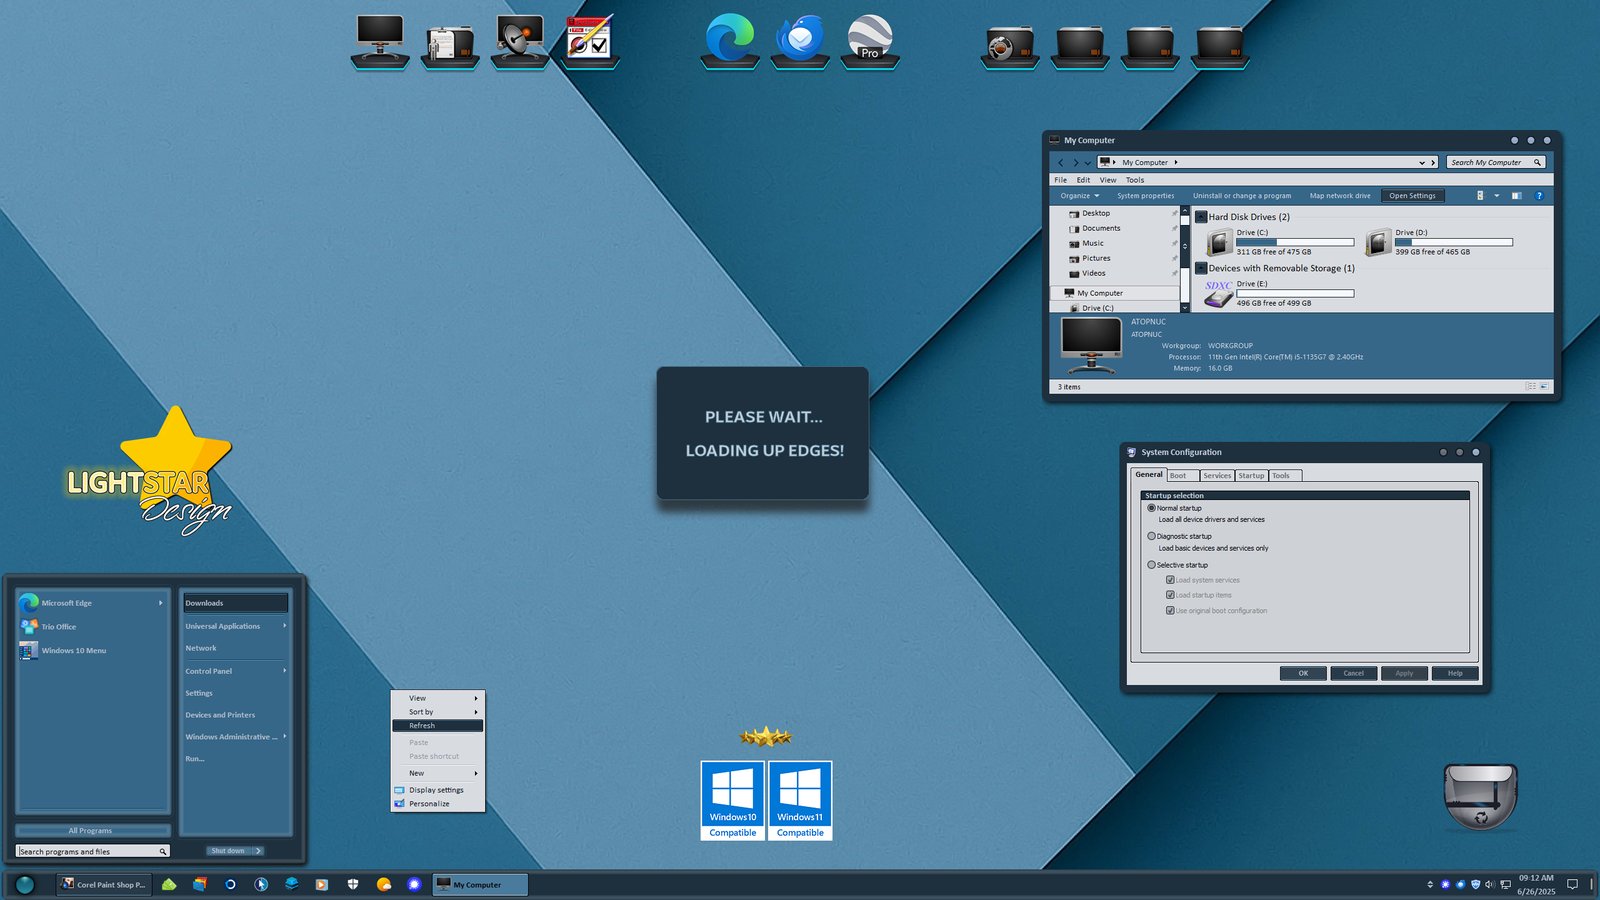Launch the Thunderbird dock icon

pyautogui.click(x=800, y=39)
